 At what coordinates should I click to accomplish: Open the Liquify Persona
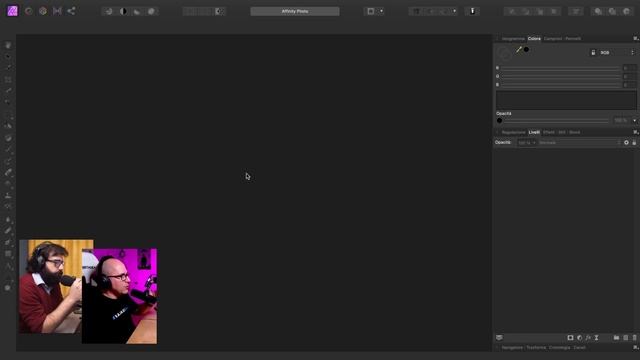click(x=29, y=11)
